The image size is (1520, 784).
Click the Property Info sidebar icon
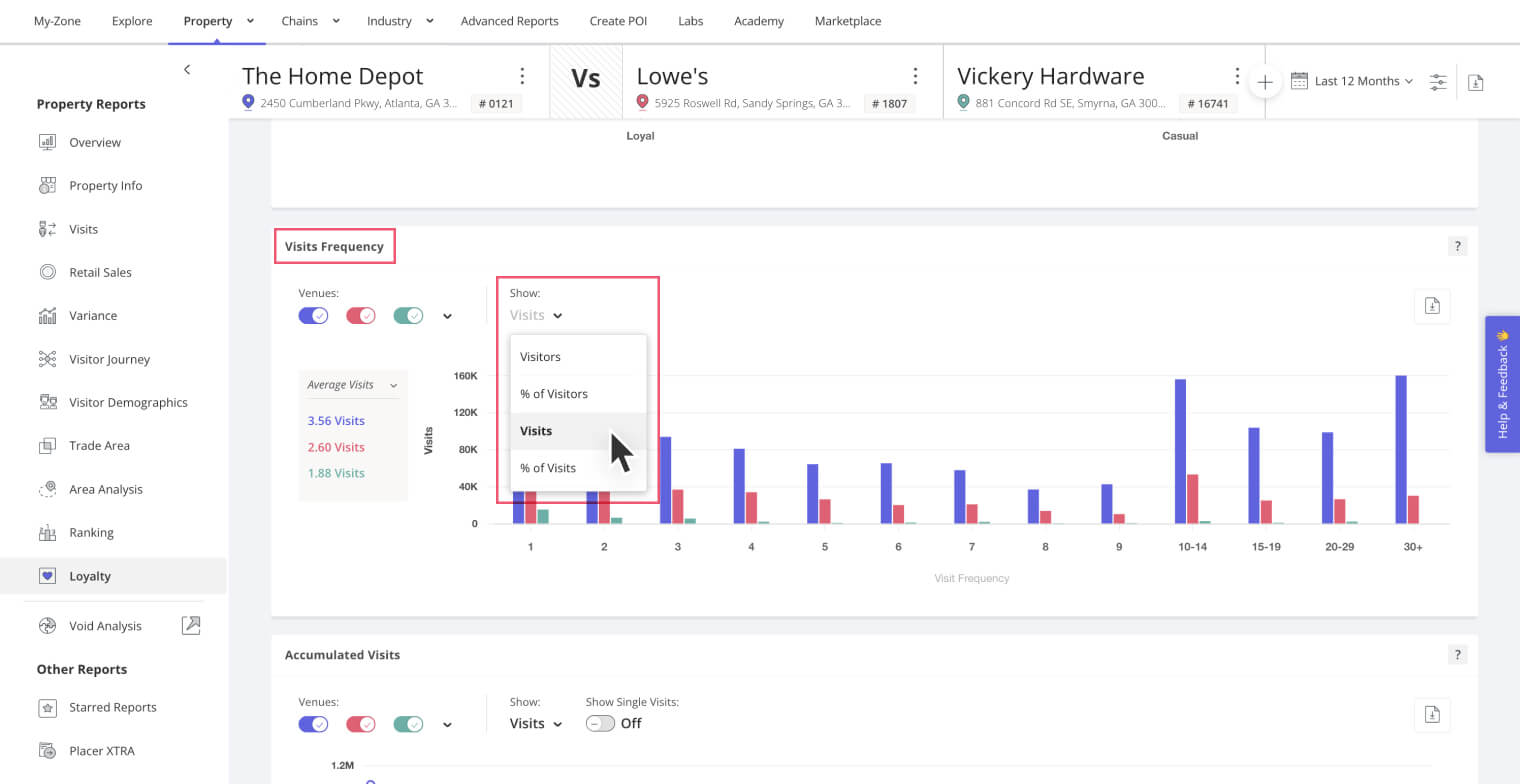coord(47,185)
